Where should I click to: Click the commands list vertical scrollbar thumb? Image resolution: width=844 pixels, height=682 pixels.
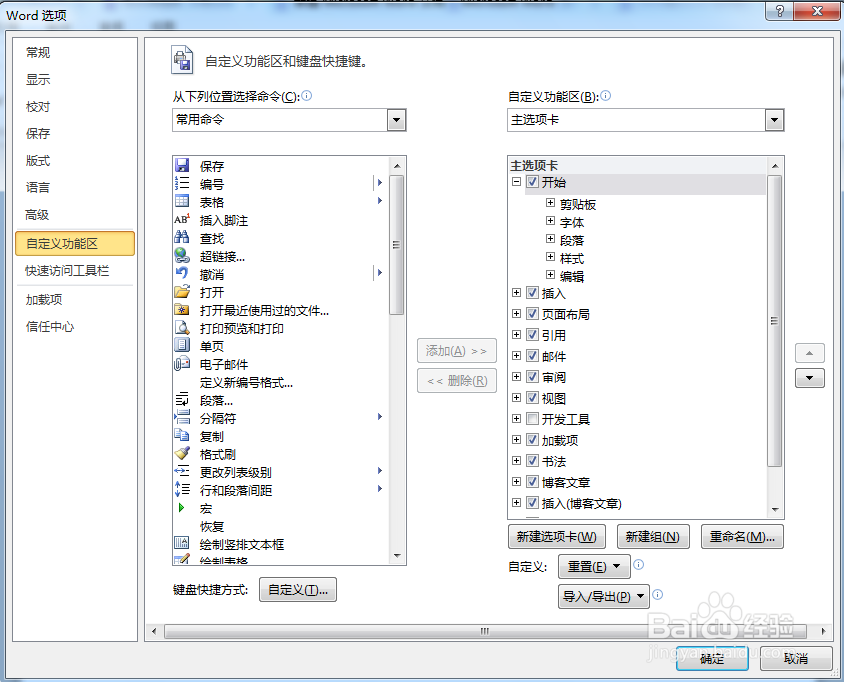(396, 245)
